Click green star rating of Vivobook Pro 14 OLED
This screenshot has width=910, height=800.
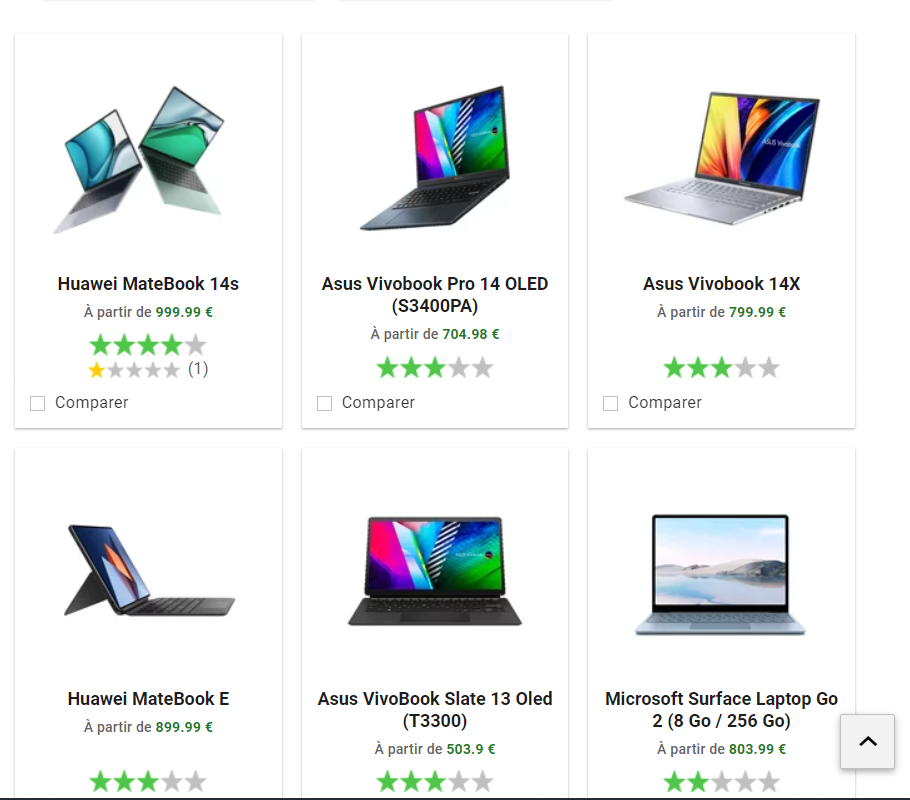pos(435,368)
